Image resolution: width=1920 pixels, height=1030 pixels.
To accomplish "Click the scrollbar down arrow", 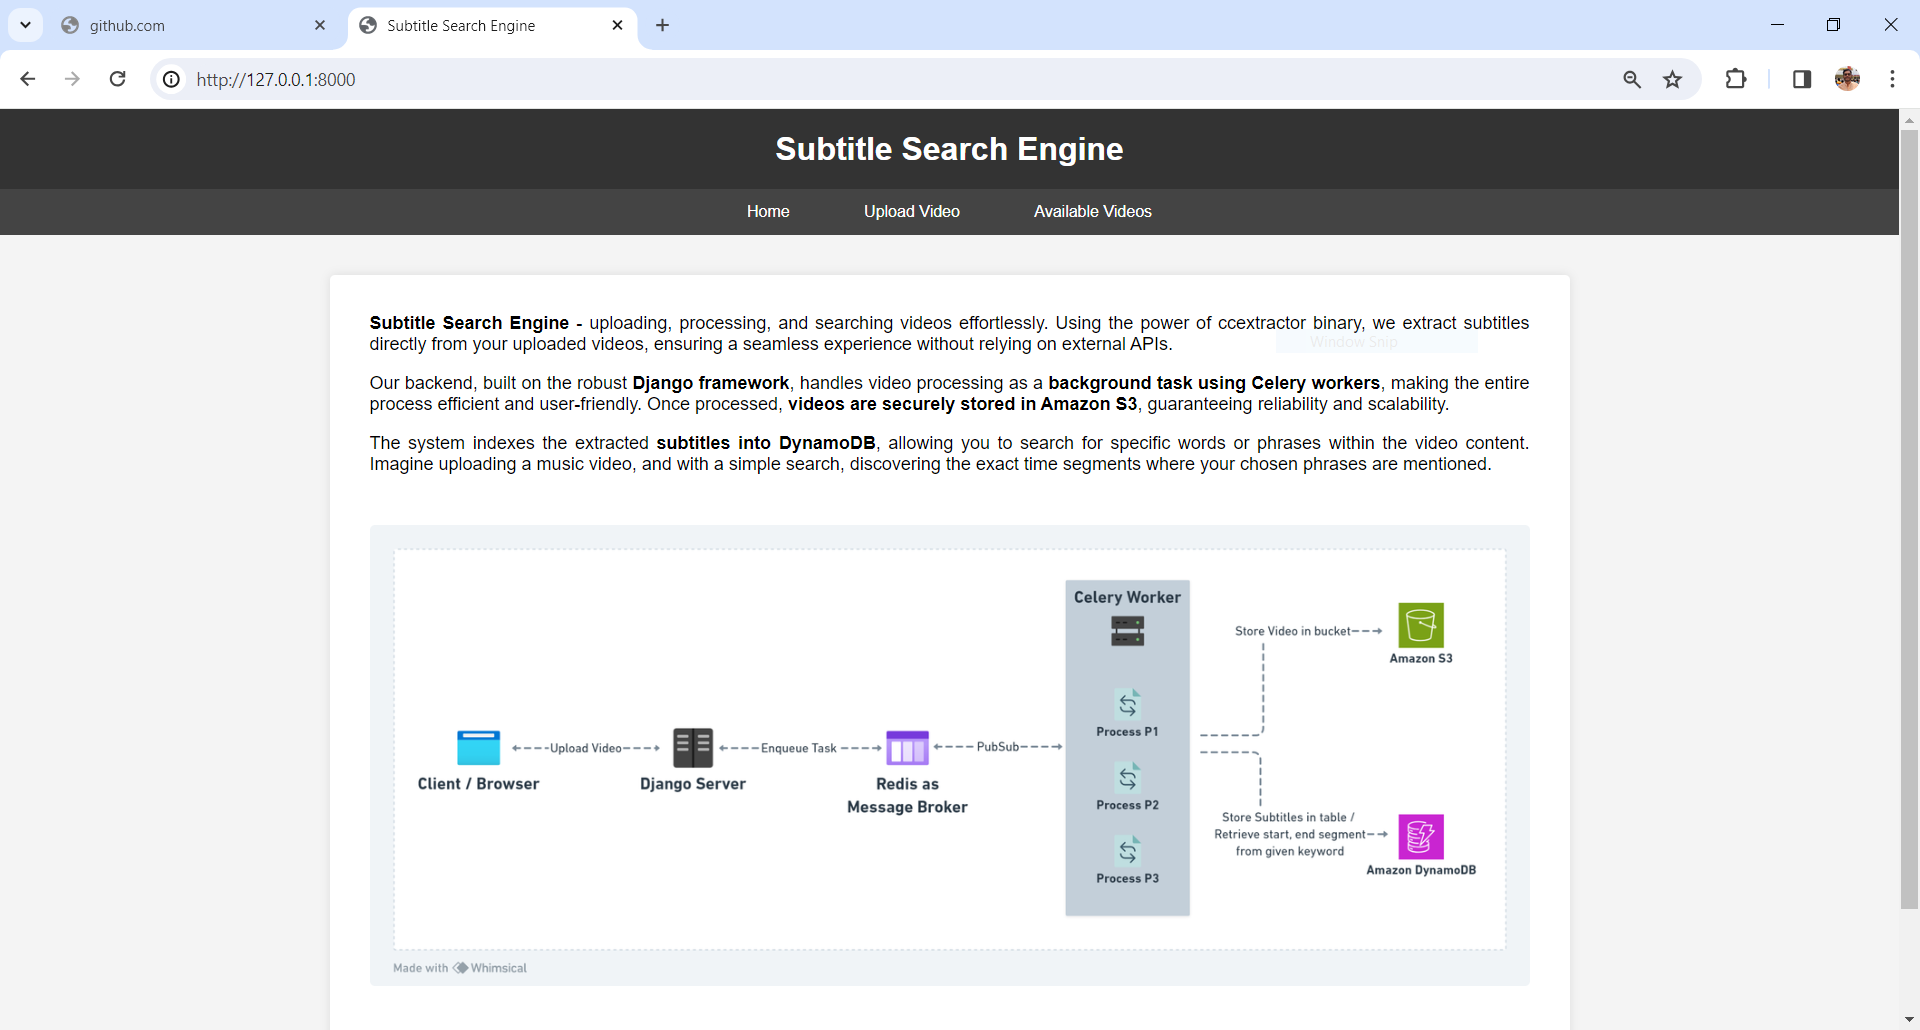I will pyautogui.click(x=1909, y=1019).
